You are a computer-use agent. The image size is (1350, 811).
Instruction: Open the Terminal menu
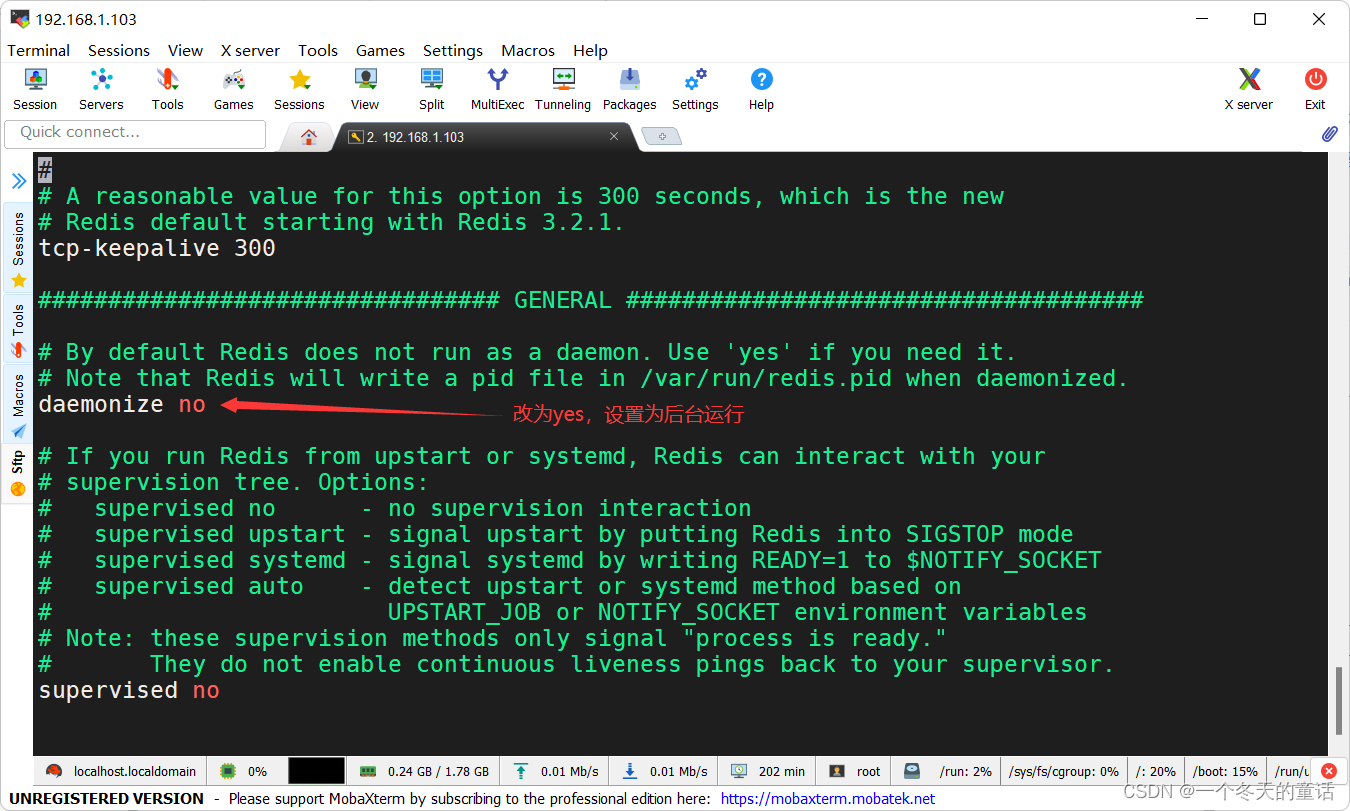(38, 50)
